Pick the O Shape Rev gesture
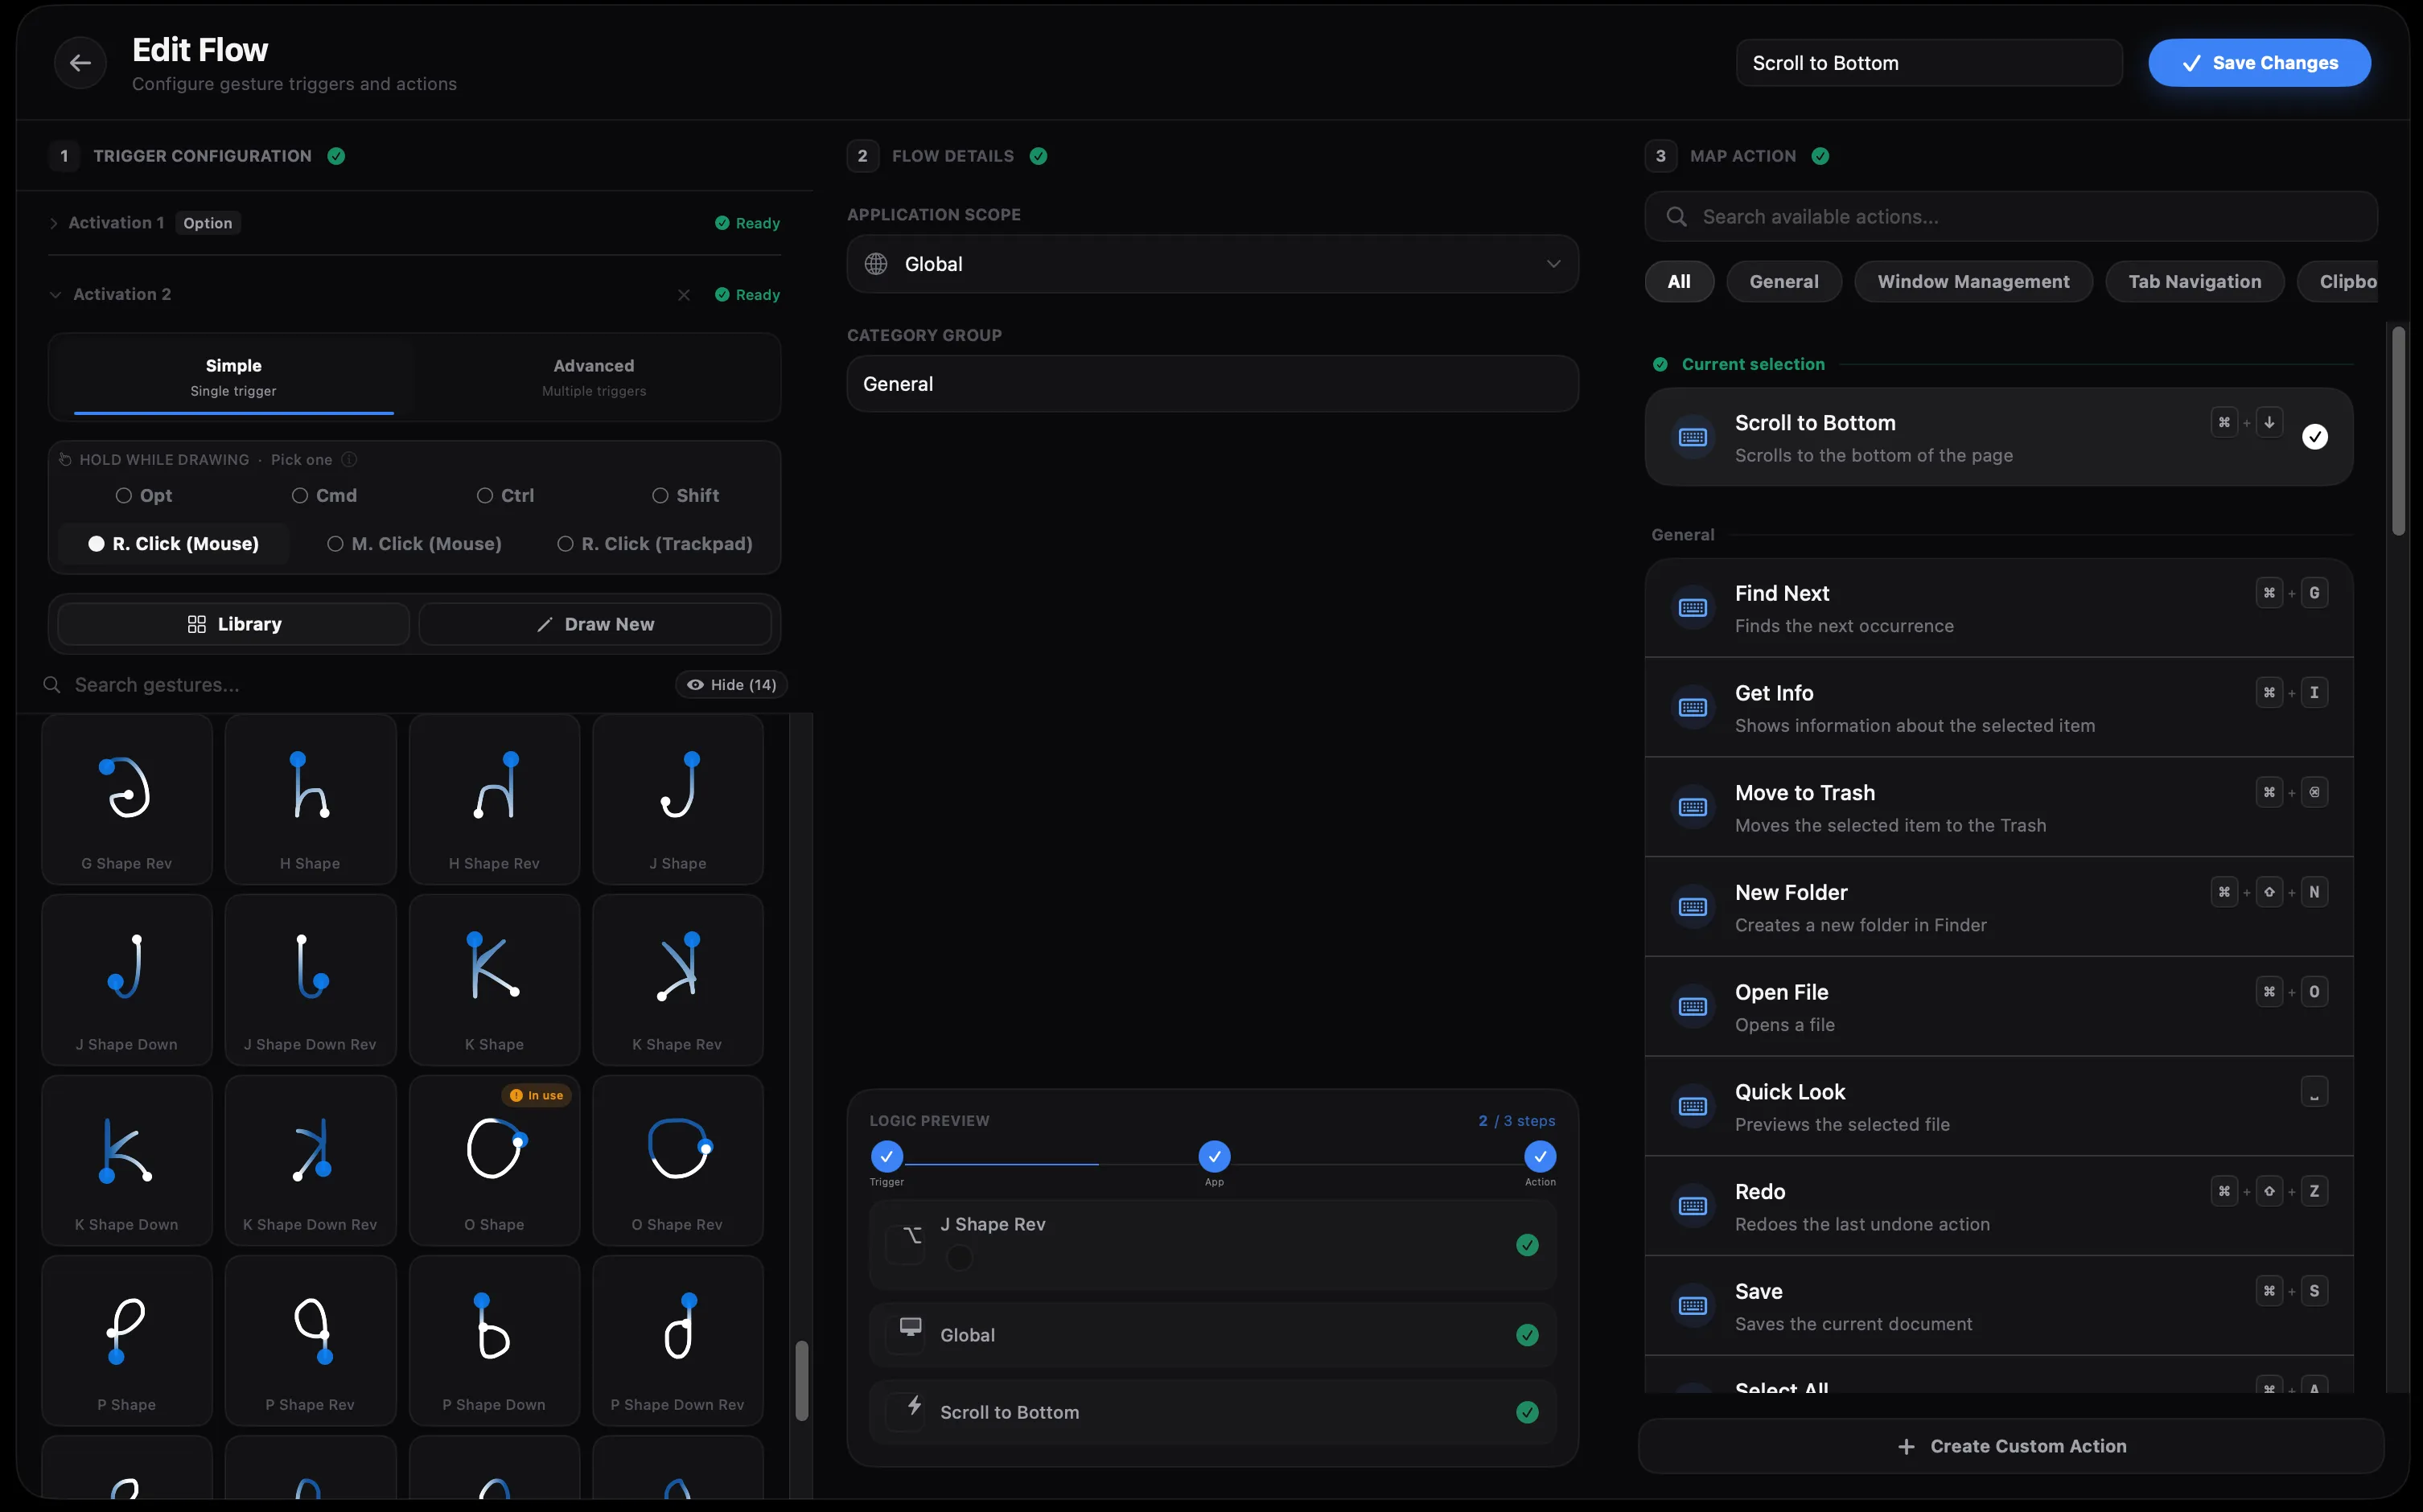The height and width of the screenshot is (1512, 2423). [678, 1160]
